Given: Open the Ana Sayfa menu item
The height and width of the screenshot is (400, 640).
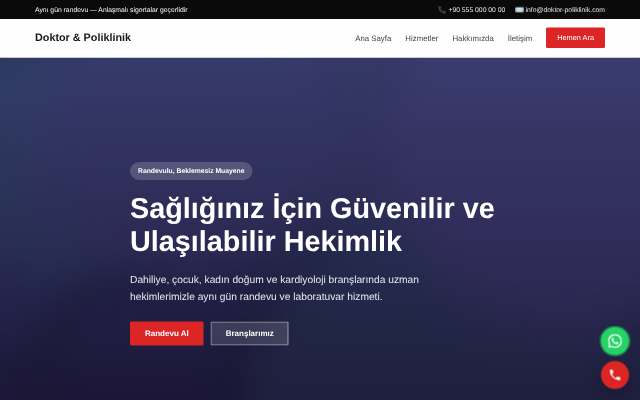Looking at the screenshot, I should 373,38.
